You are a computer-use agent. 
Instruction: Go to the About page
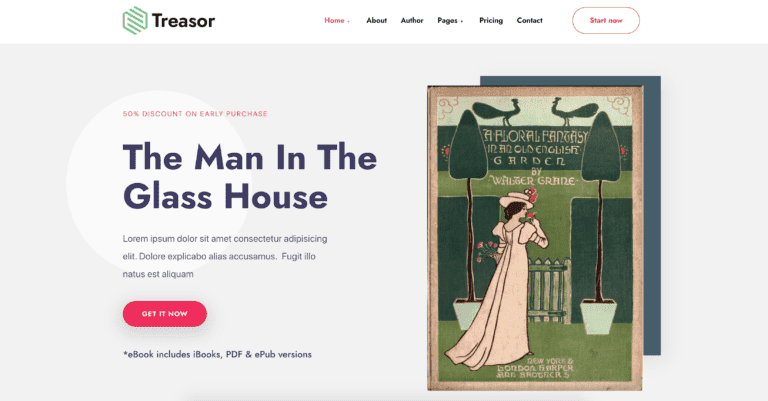(377, 21)
